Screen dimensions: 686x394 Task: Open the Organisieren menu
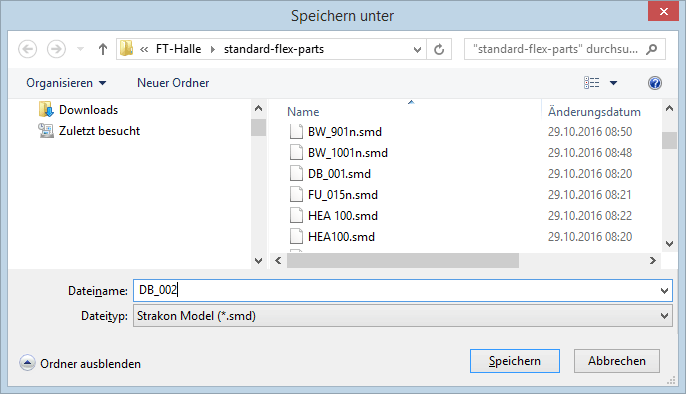click(66, 83)
